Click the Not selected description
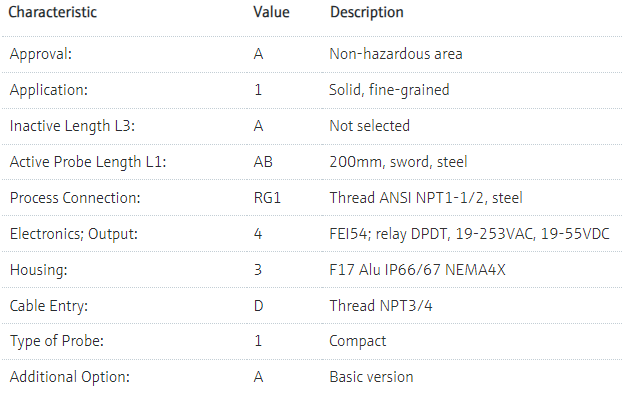Screen dimensions: 622x396 click(369, 126)
